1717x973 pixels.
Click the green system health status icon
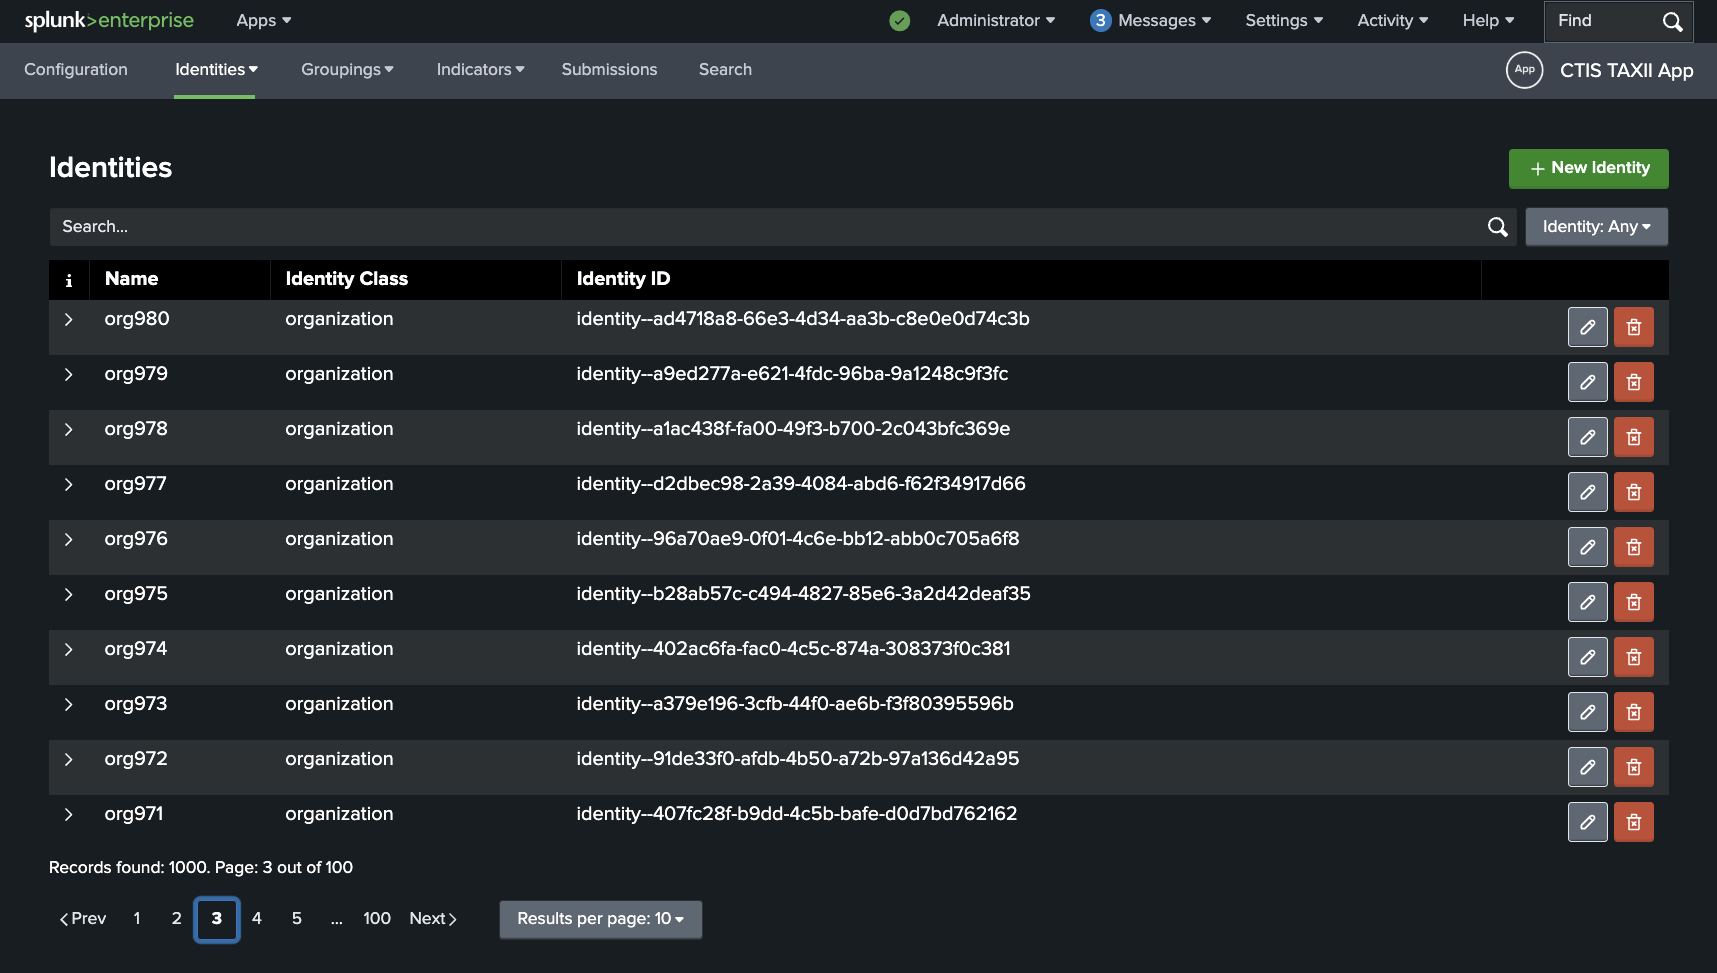click(899, 21)
